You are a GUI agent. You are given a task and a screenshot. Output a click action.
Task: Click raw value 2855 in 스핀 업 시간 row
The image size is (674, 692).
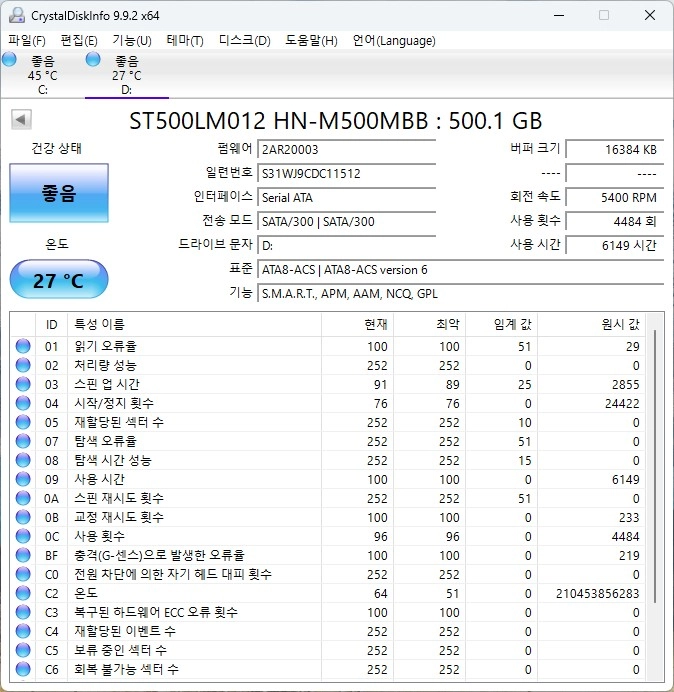(625, 384)
